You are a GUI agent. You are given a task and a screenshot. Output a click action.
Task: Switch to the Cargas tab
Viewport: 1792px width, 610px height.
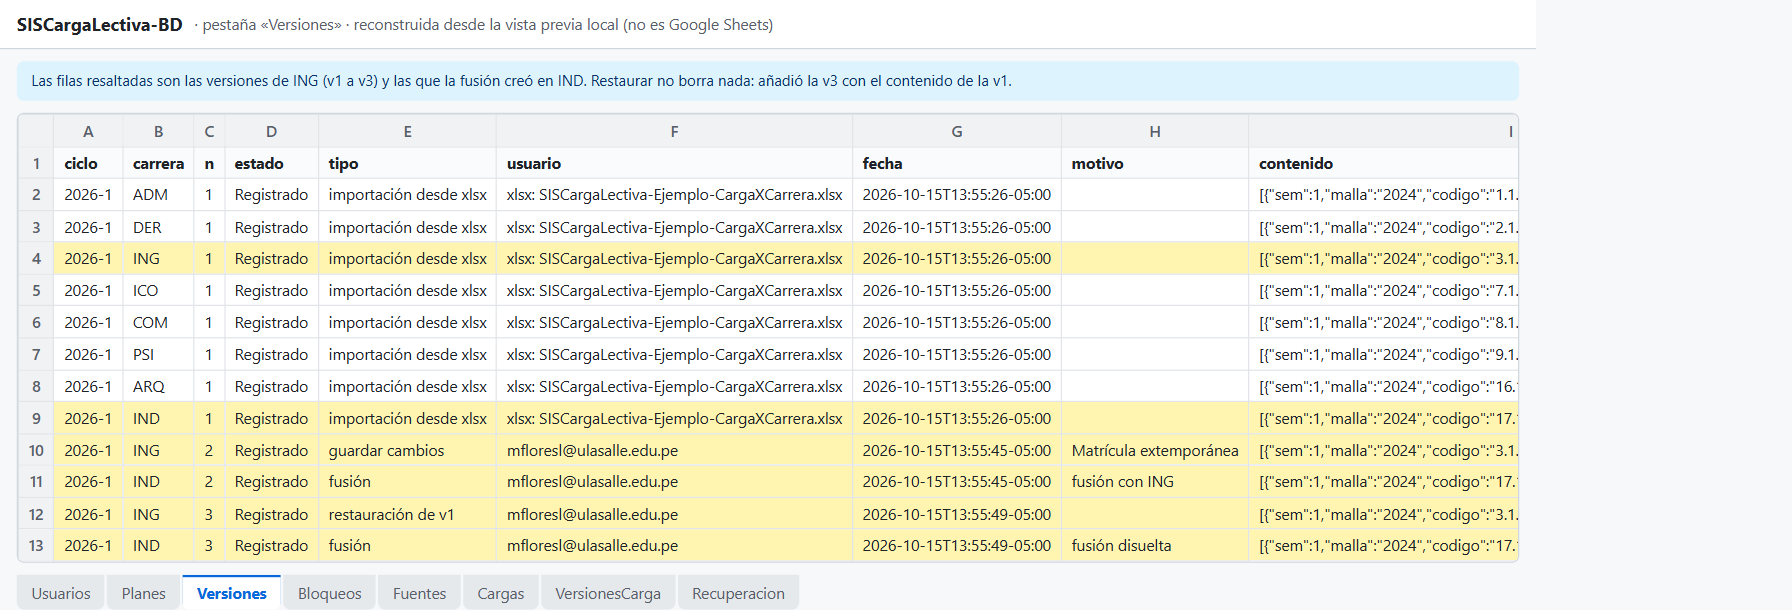[501, 593]
